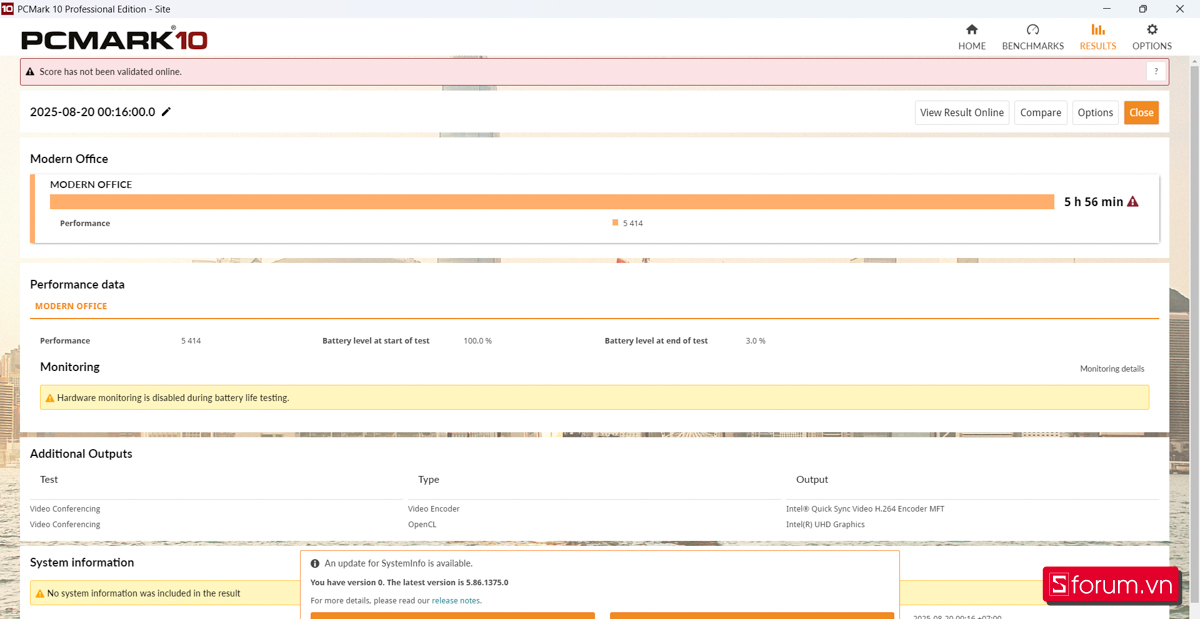The height and width of the screenshot is (619, 1200).
Task: Click View Result Online button
Action: pyautogui.click(x=961, y=113)
